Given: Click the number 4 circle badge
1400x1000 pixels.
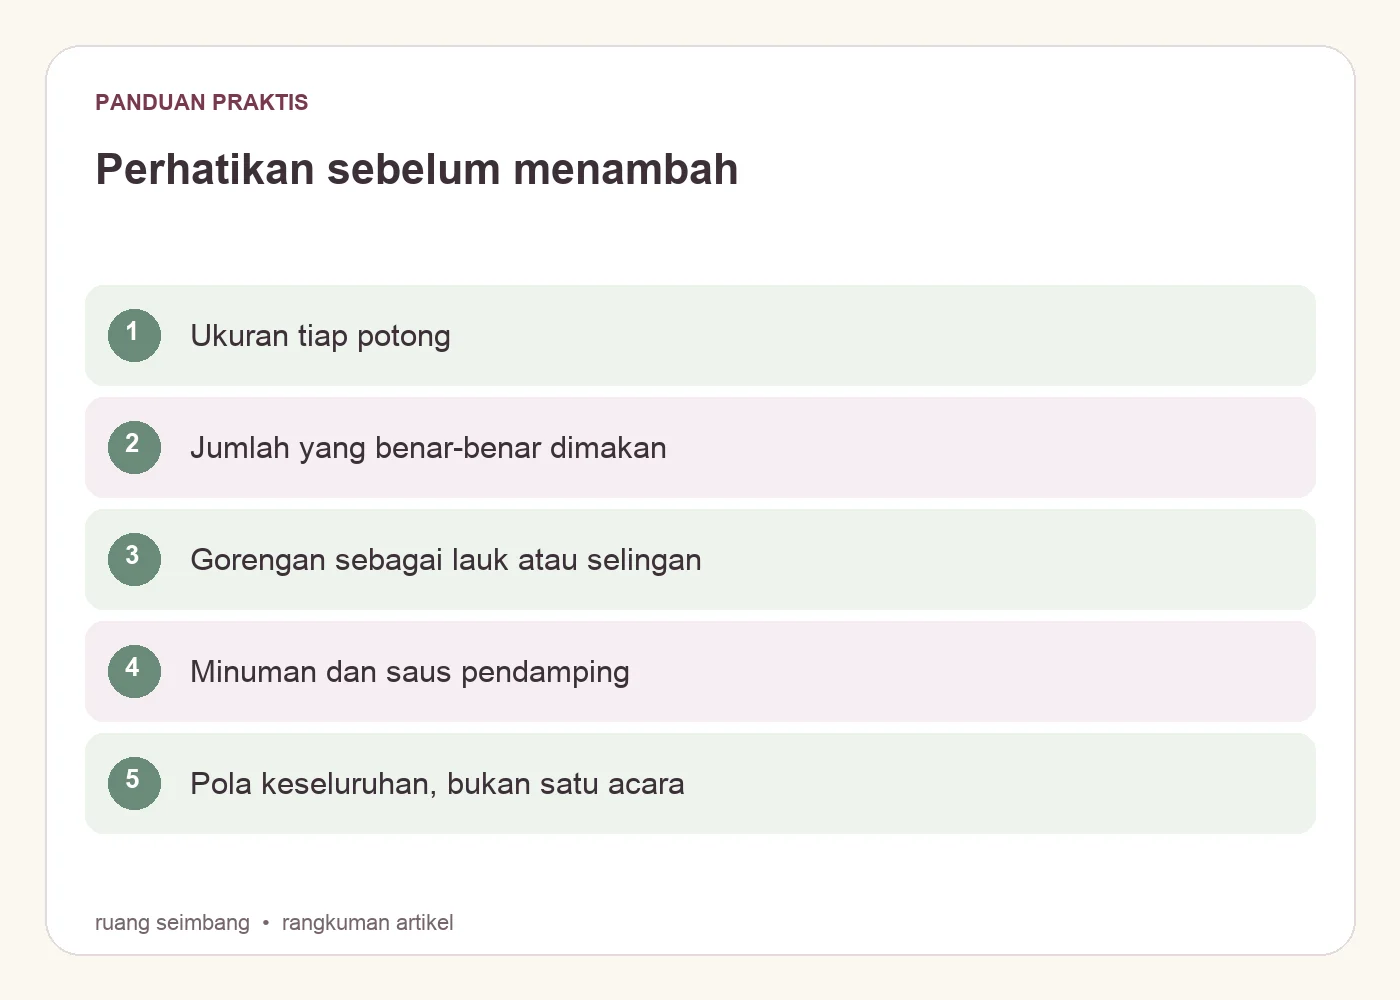Looking at the screenshot, I should click(134, 671).
